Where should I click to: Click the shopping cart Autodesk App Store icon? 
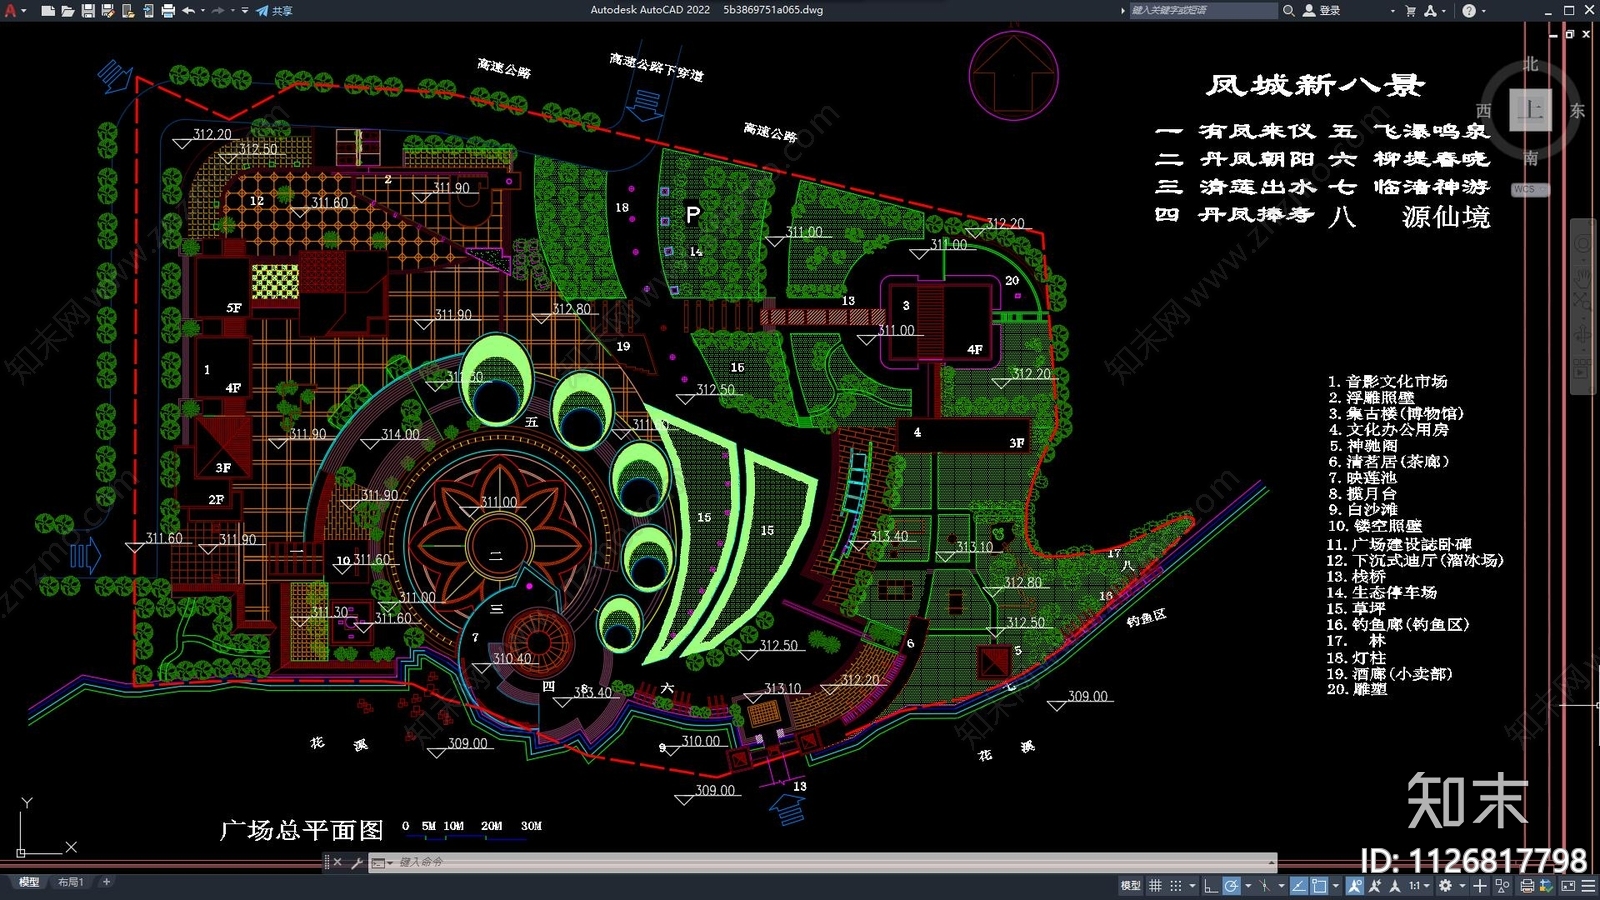tap(1411, 11)
